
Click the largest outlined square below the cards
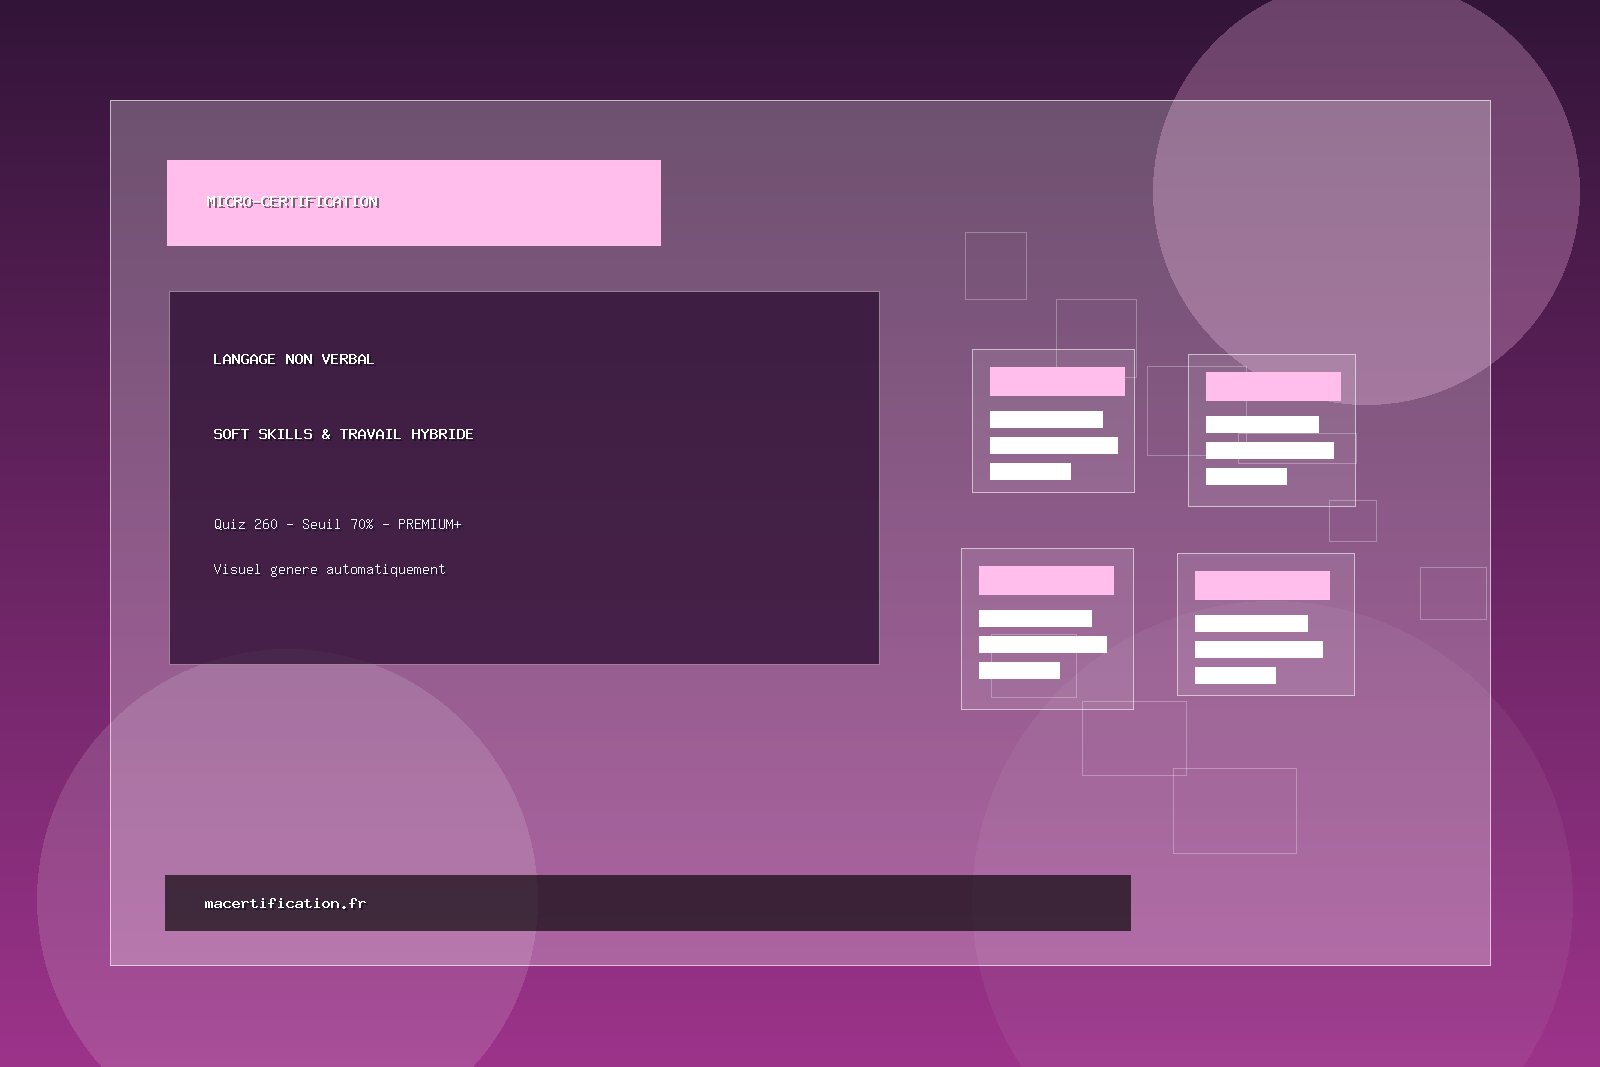(x=1234, y=810)
